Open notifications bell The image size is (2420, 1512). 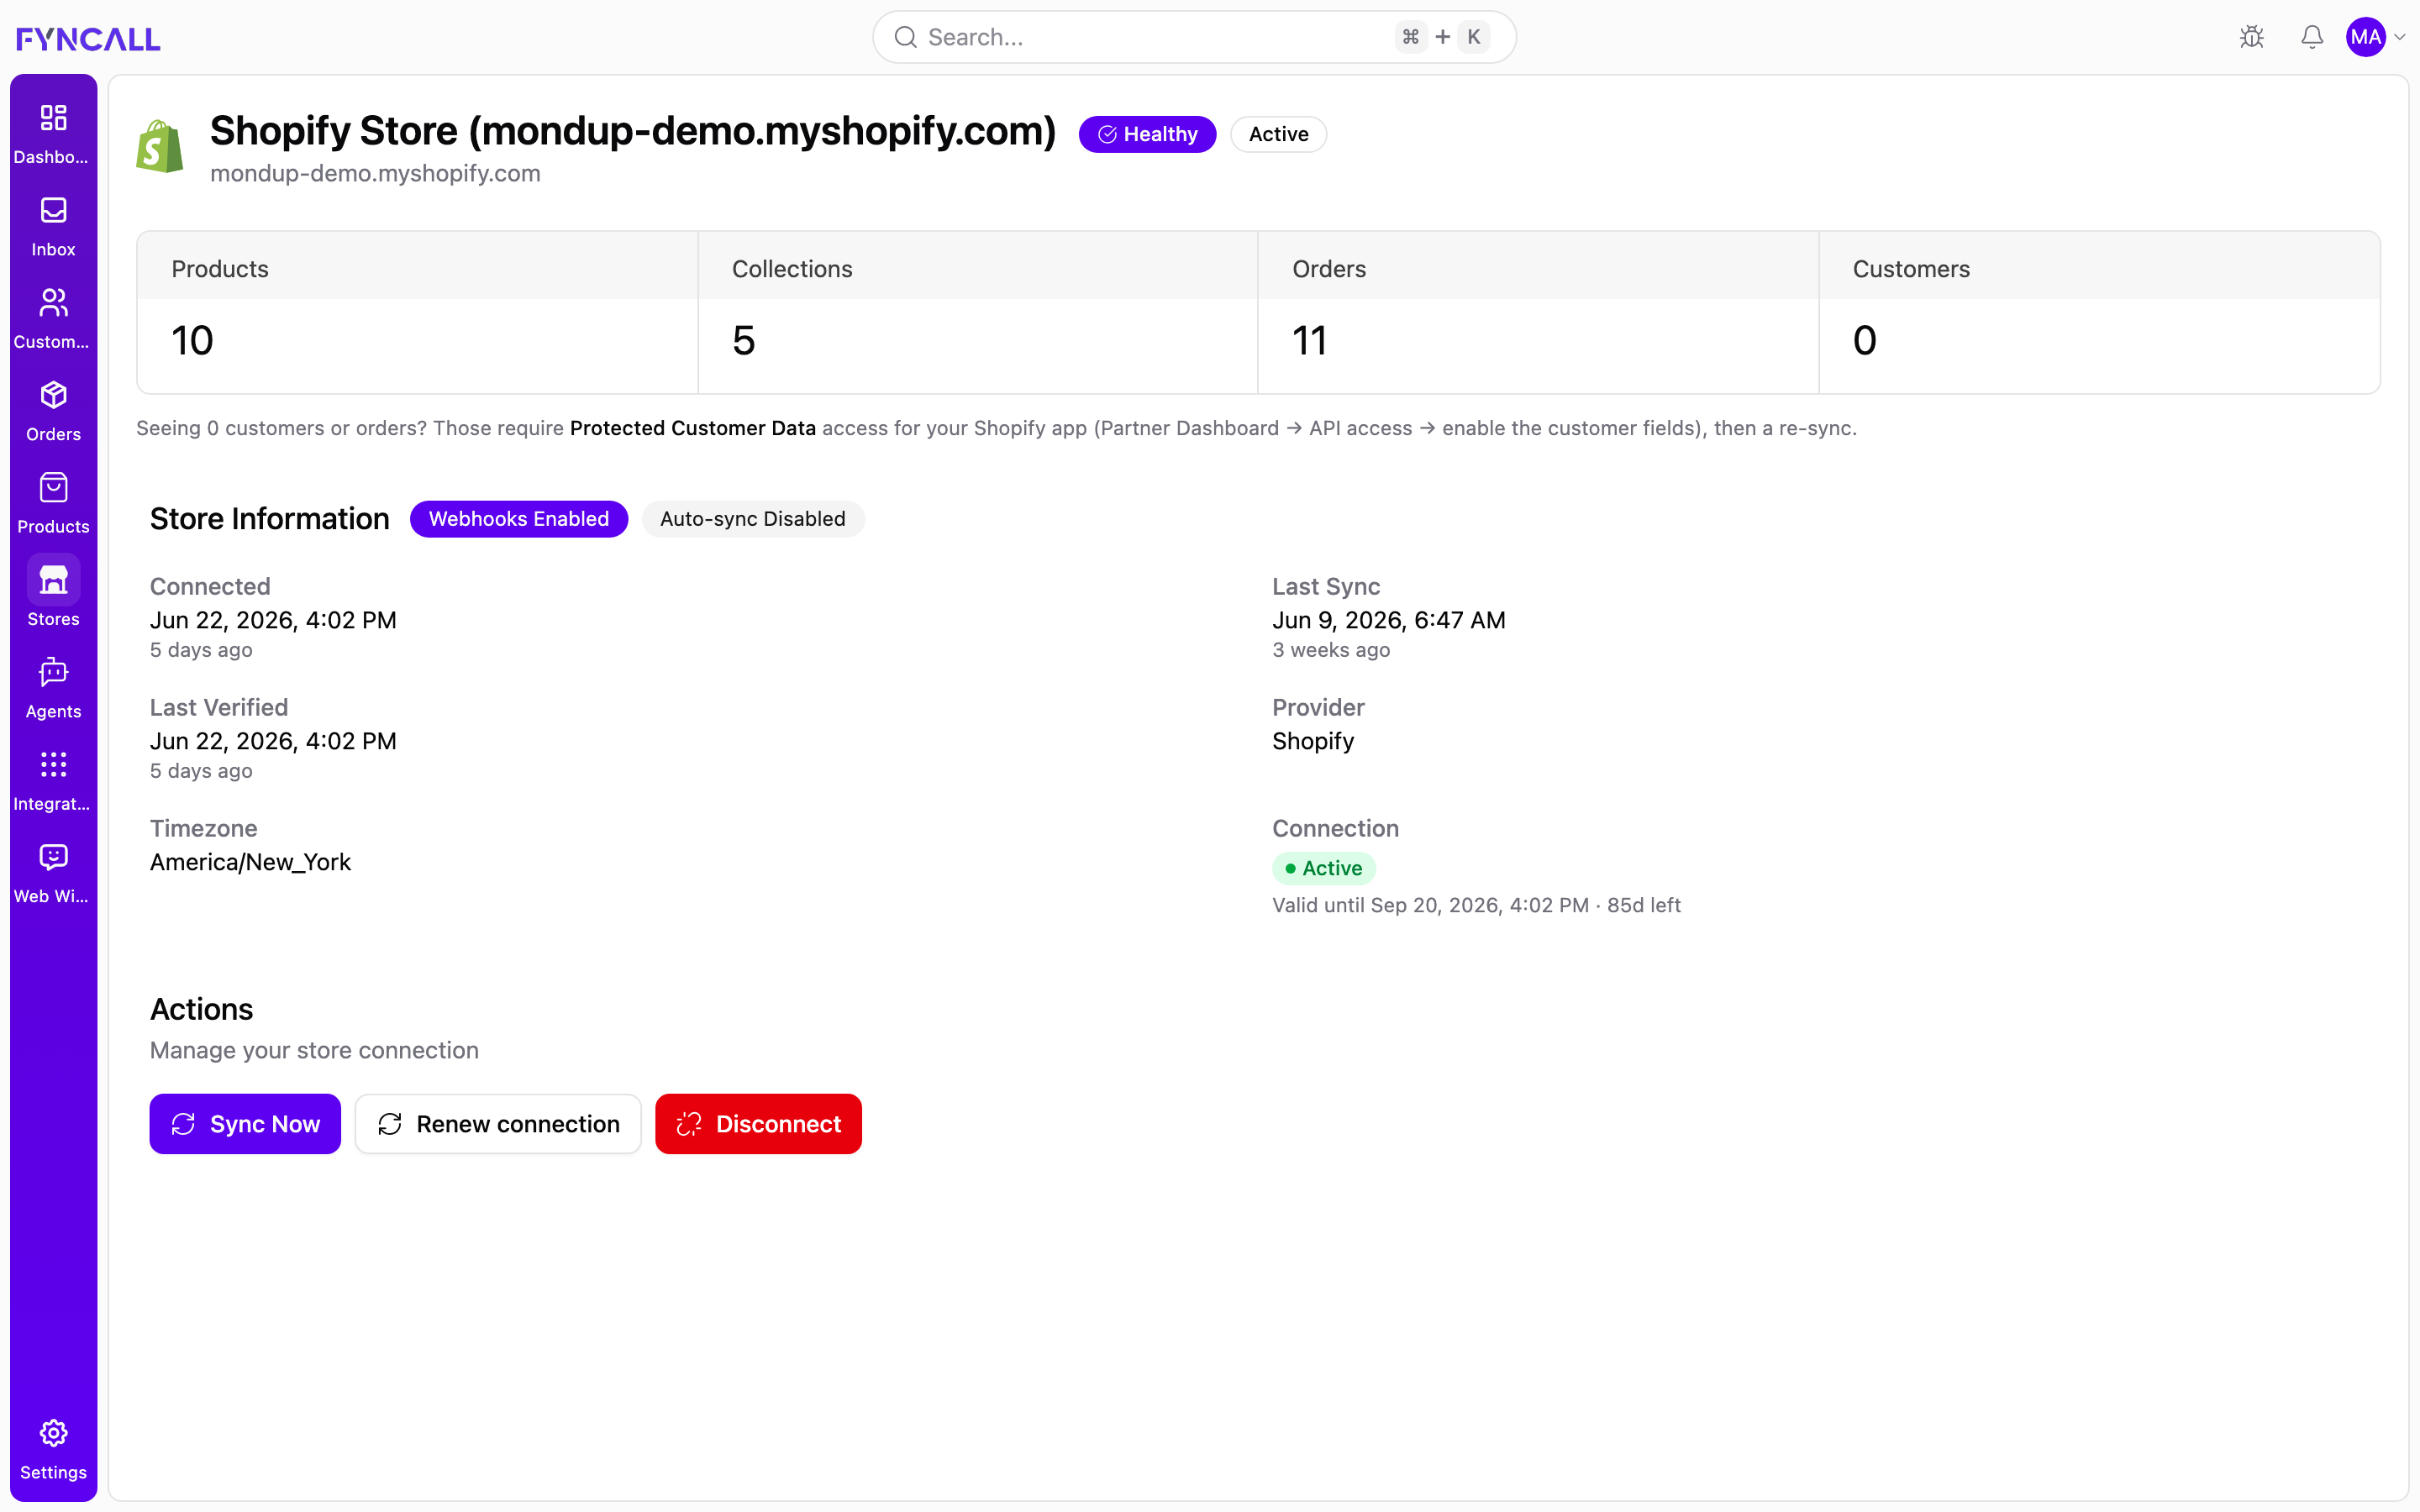click(x=2312, y=37)
